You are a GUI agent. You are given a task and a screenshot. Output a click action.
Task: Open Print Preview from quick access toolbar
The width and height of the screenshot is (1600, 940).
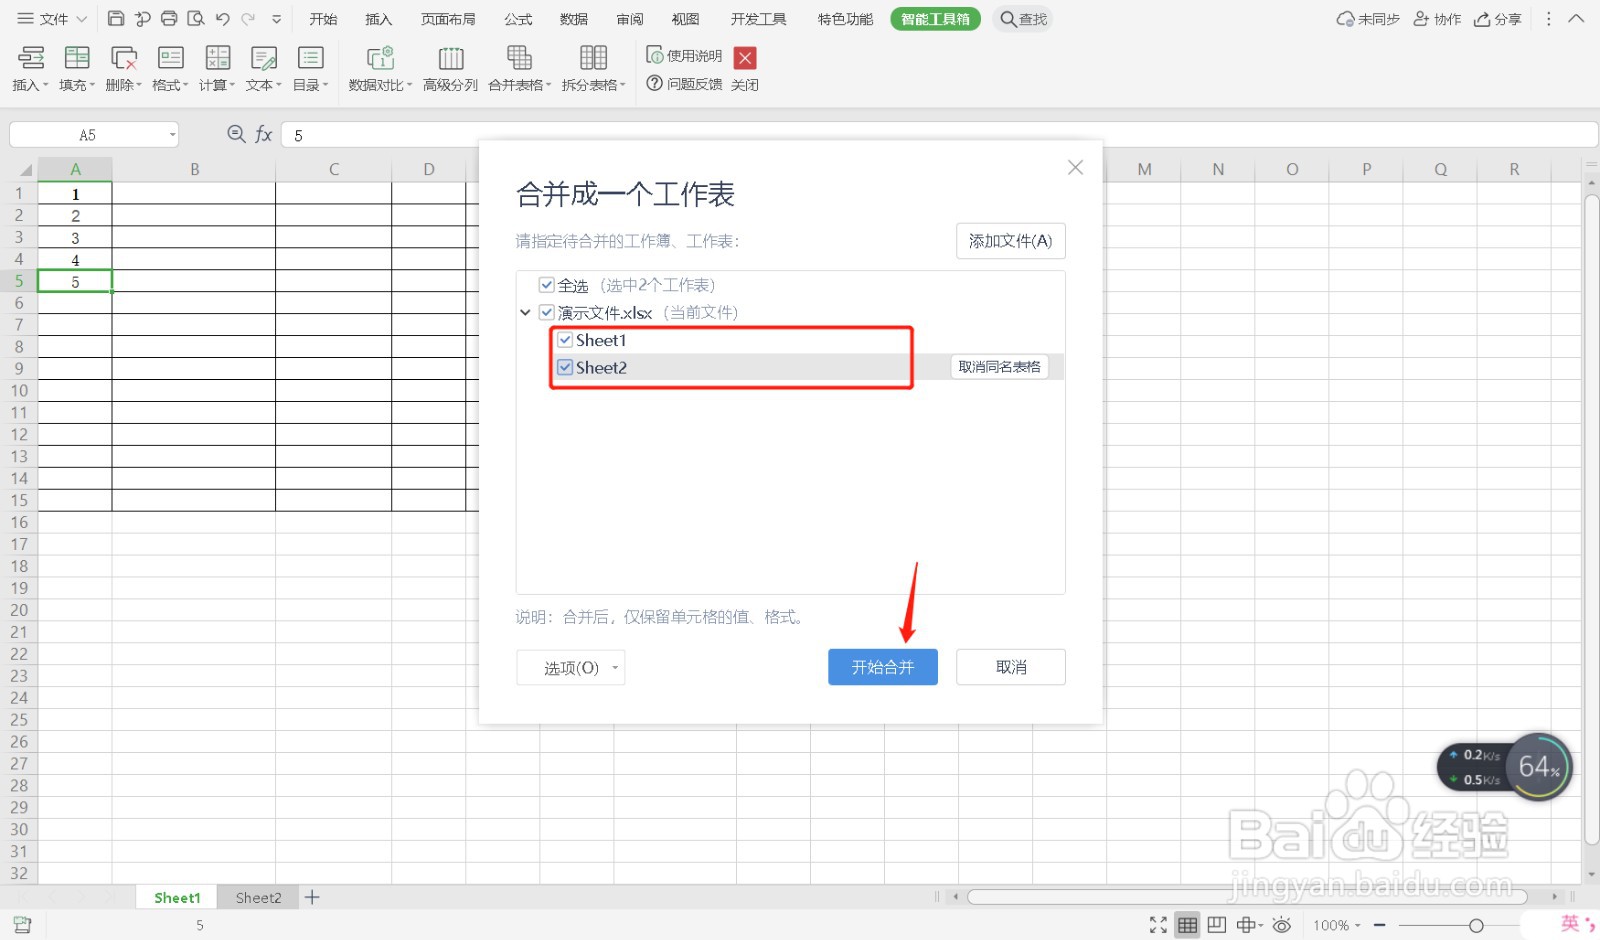tap(196, 19)
